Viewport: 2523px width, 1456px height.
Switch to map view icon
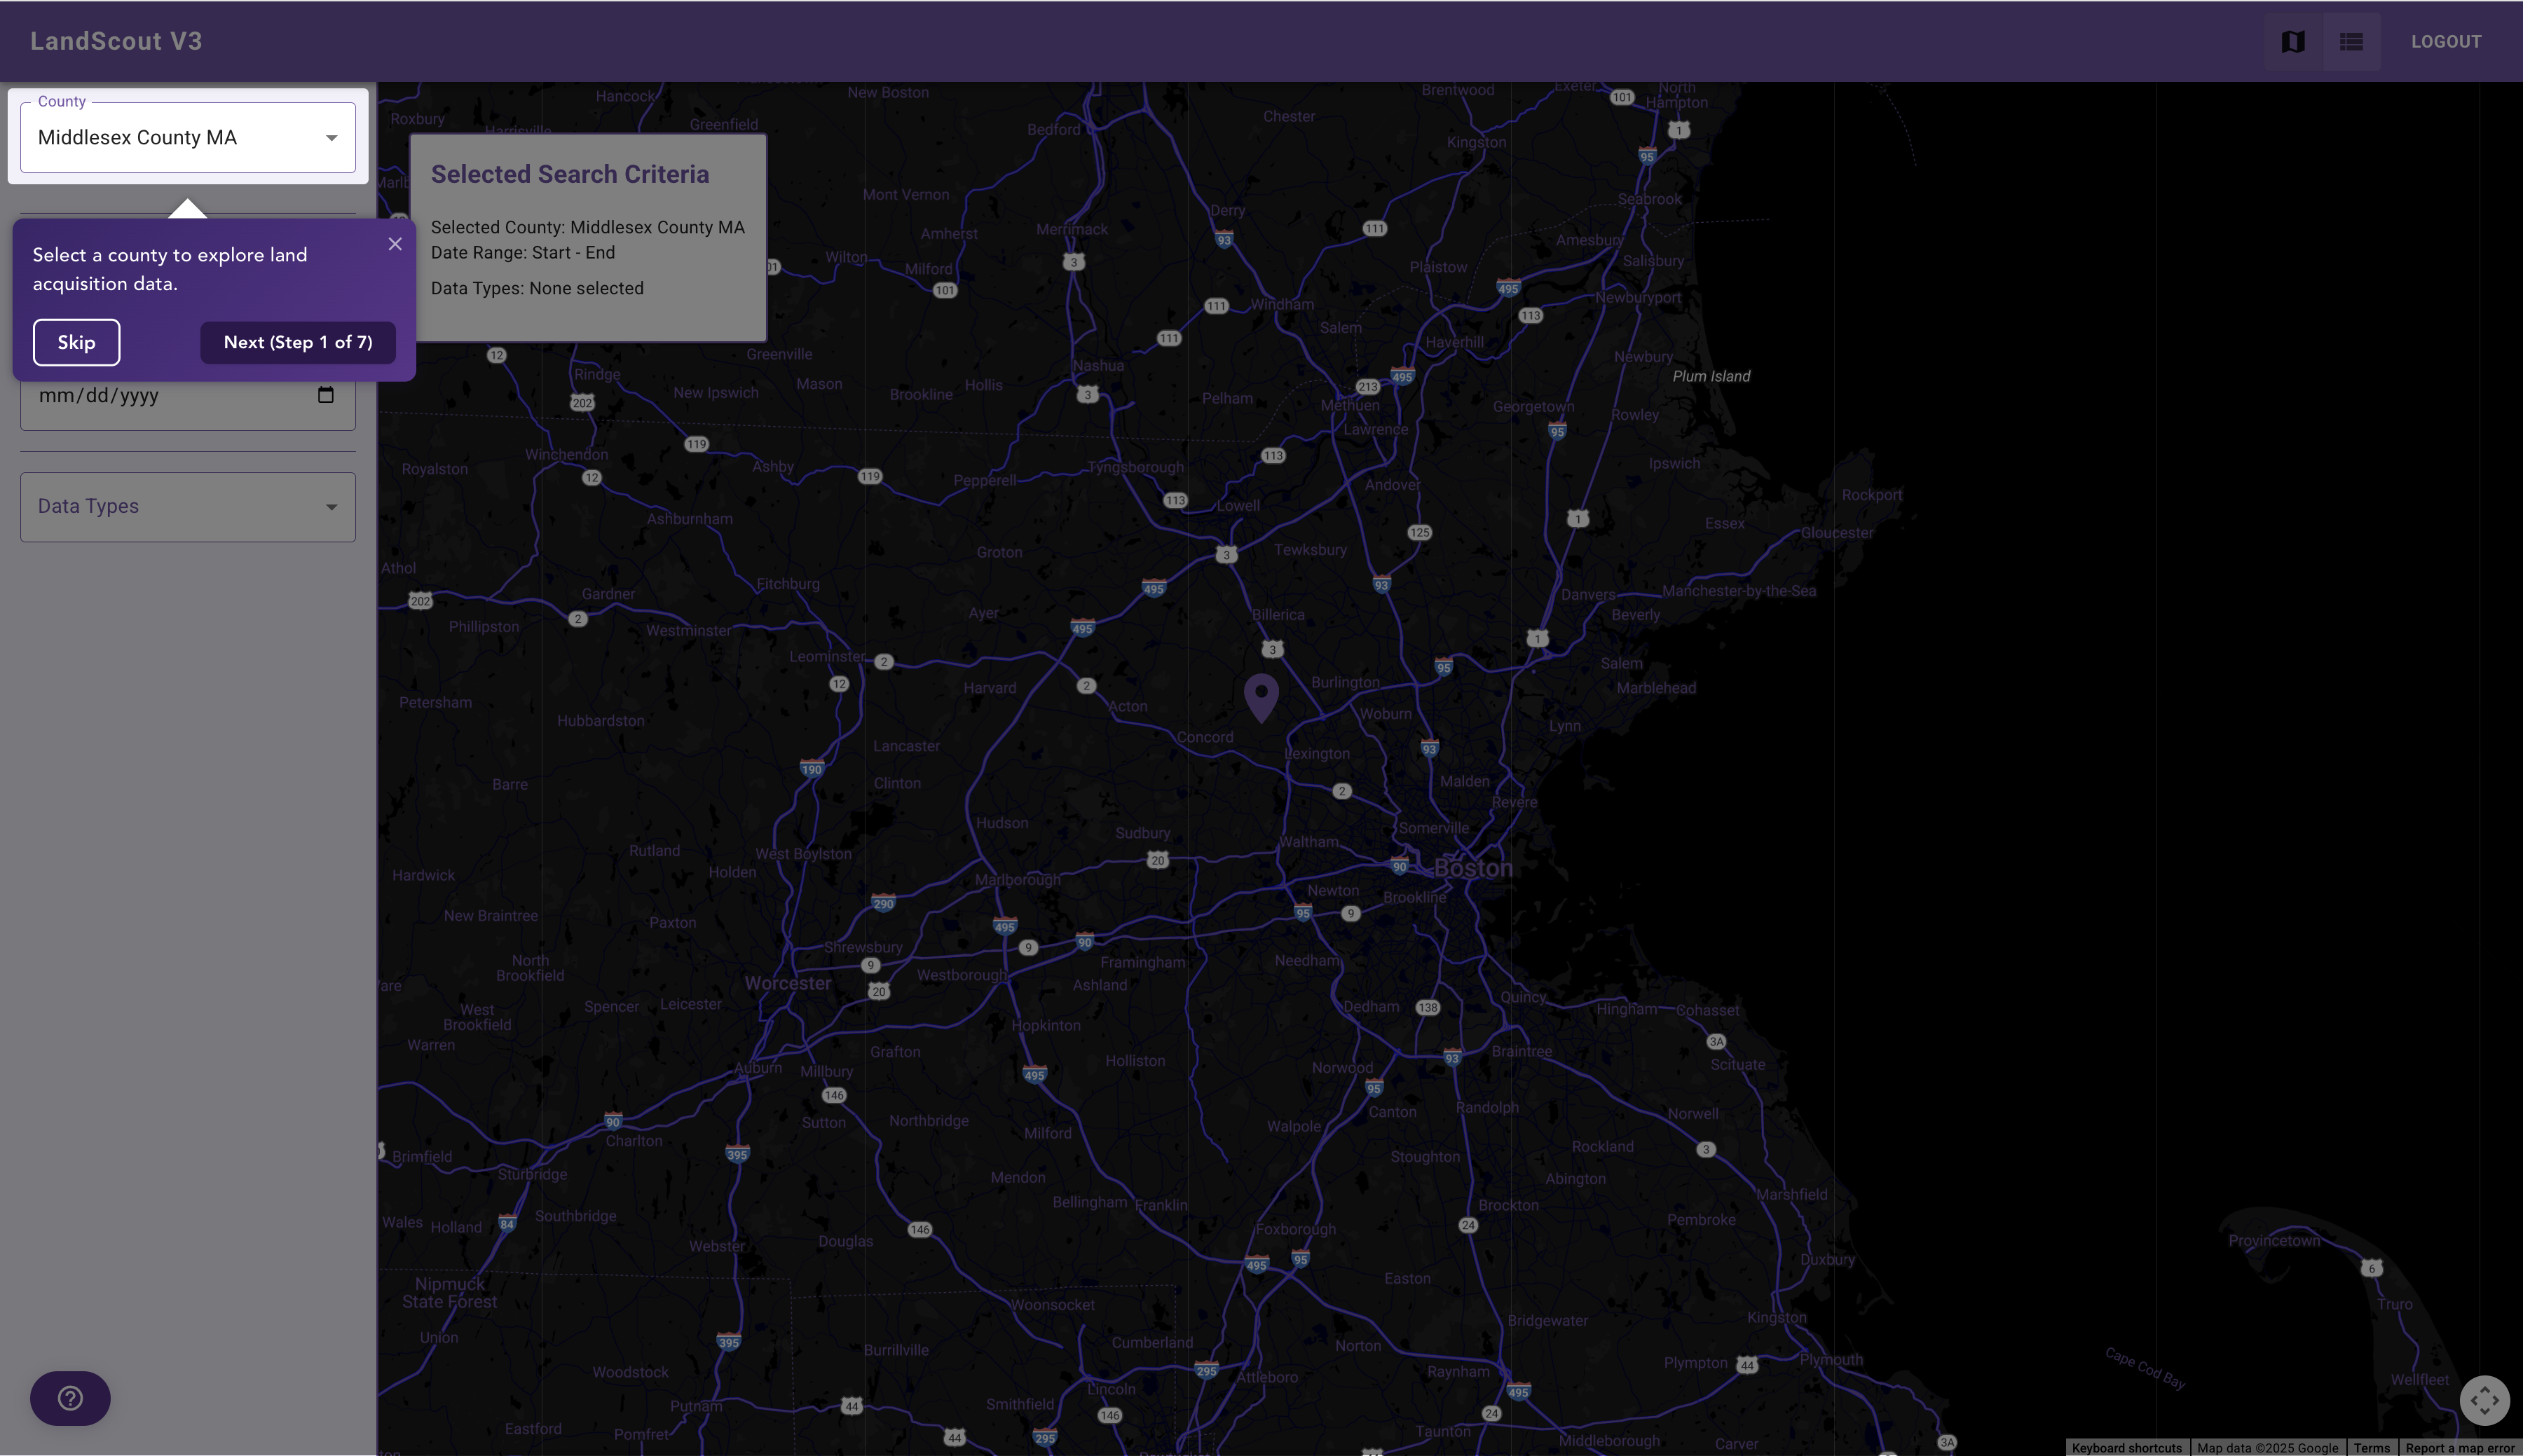click(x=2293, y=41)
